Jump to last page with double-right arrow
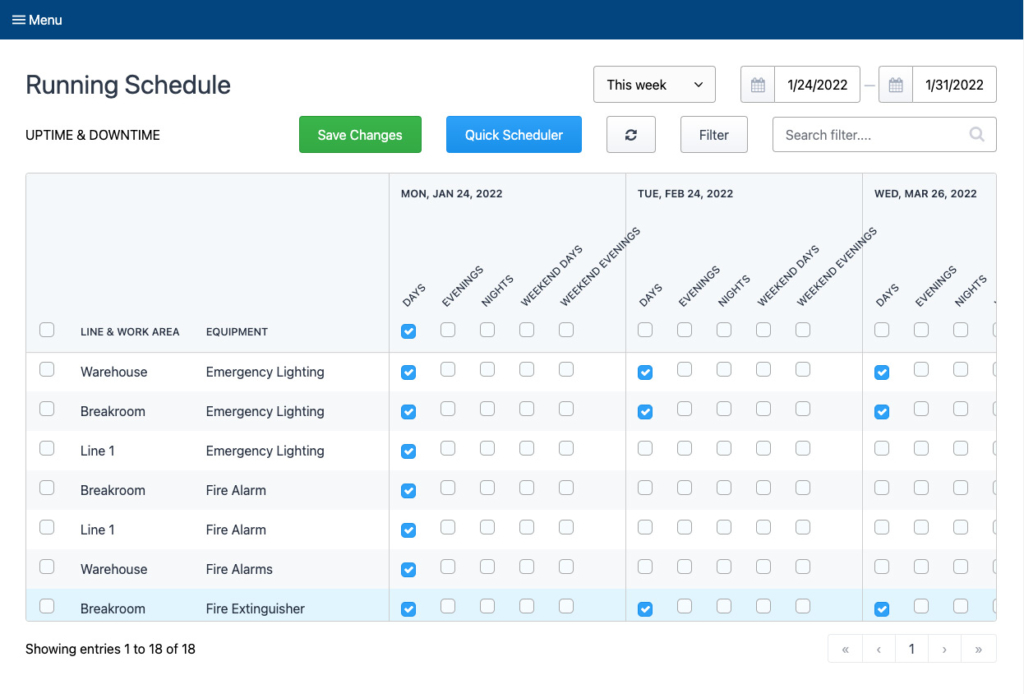 (979, 648)
